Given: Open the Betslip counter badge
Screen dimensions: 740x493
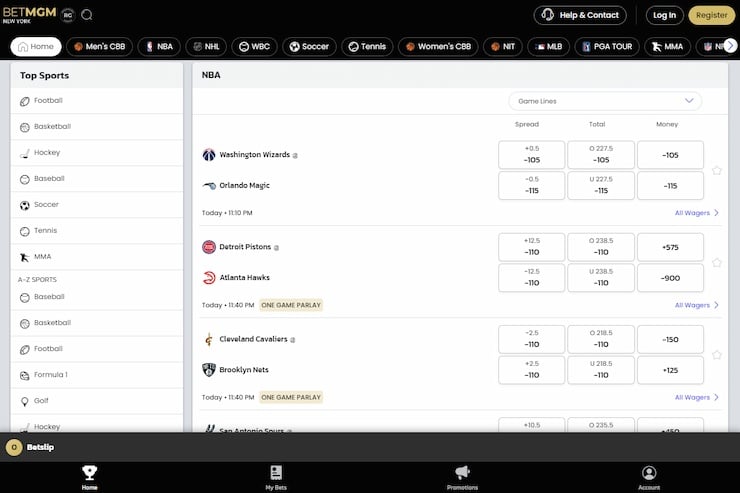Looking at the screenshot, I should [14, 447].
